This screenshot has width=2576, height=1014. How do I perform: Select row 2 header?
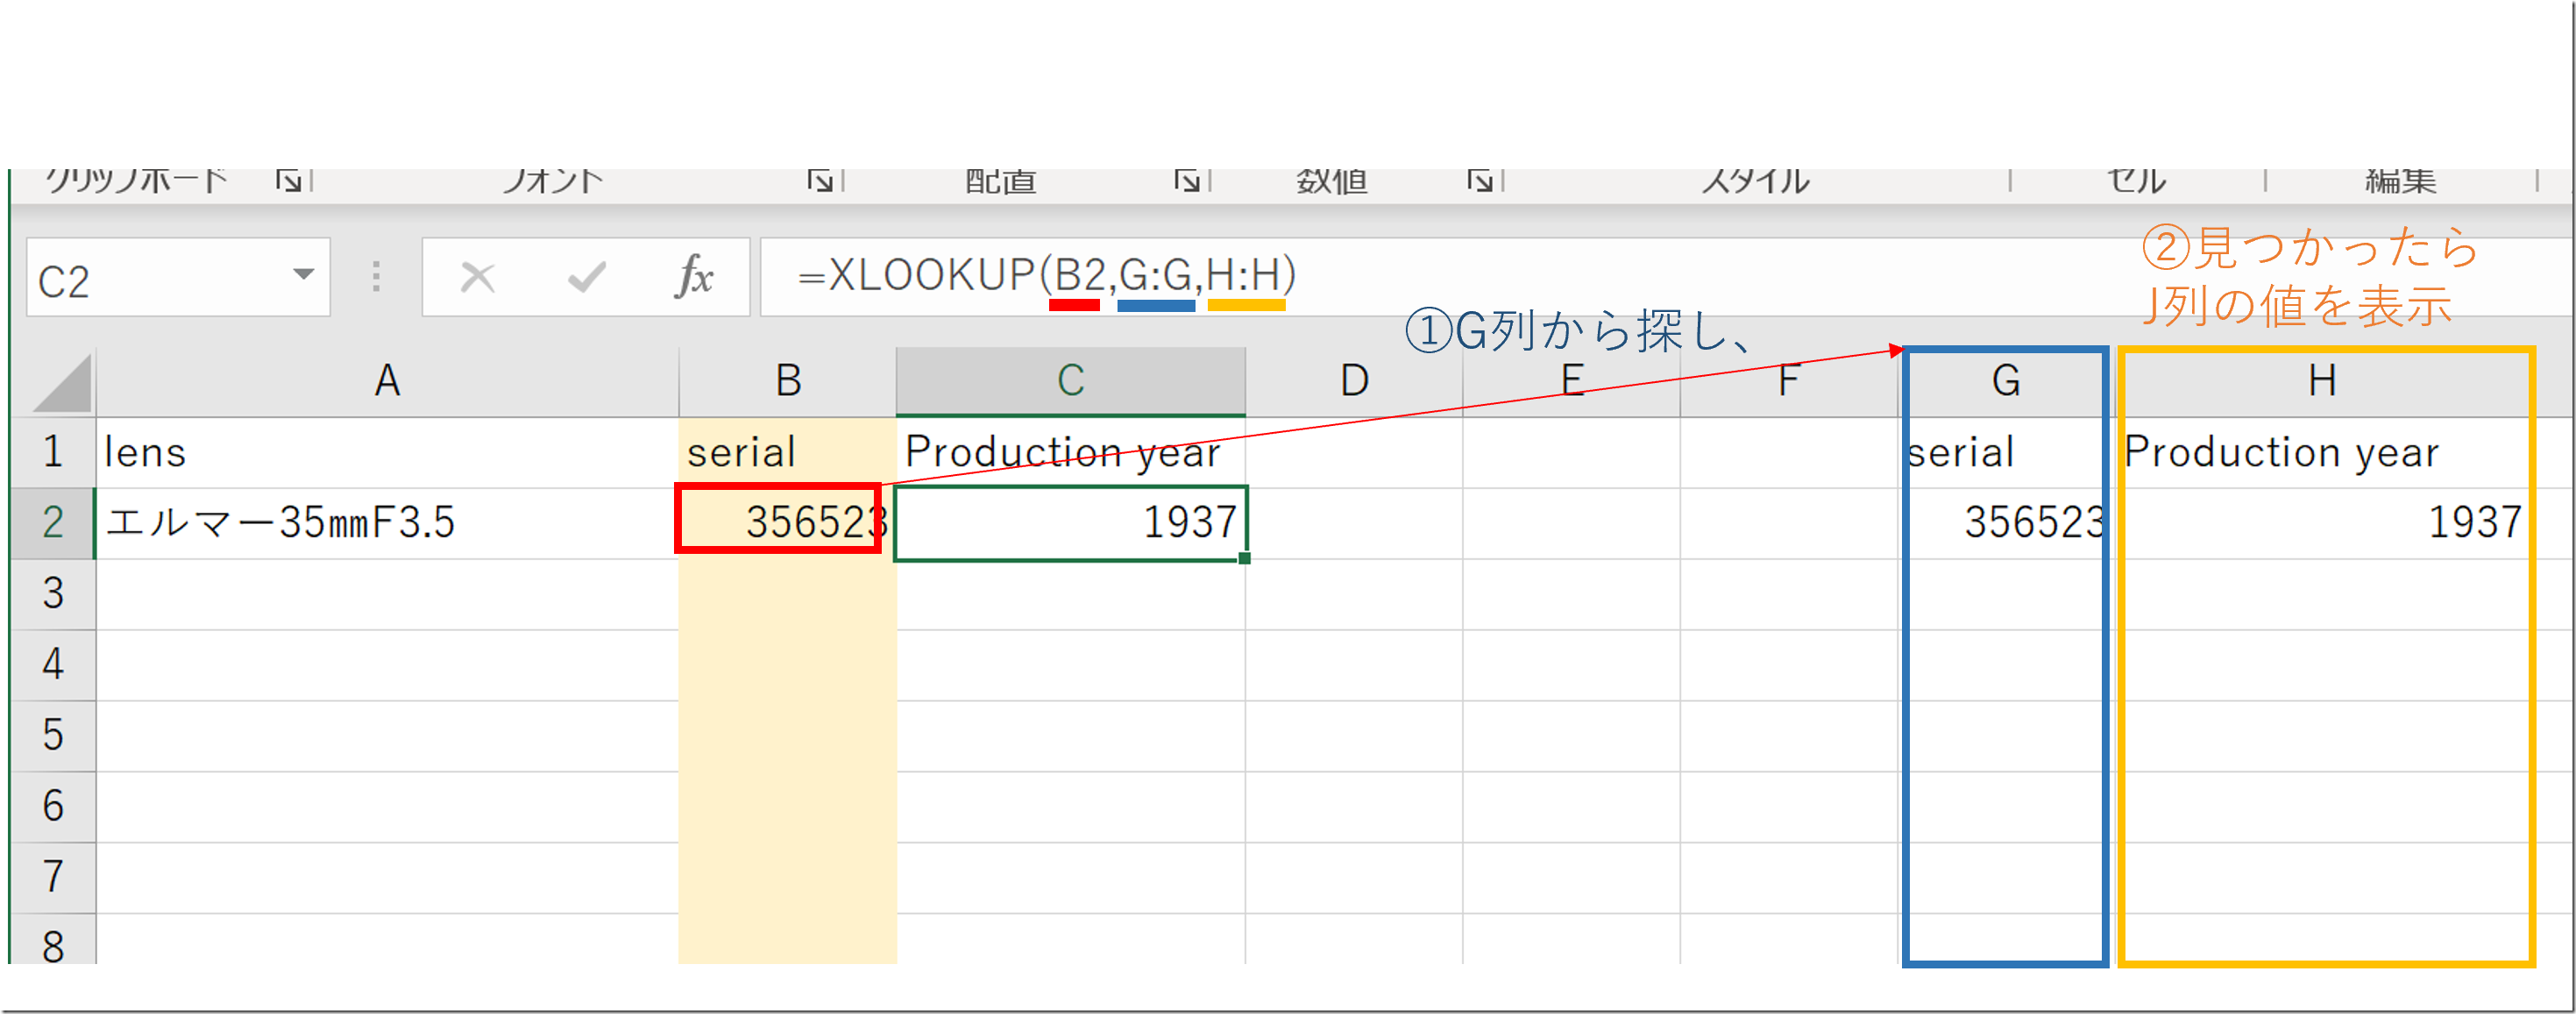[x=53, y=523]
